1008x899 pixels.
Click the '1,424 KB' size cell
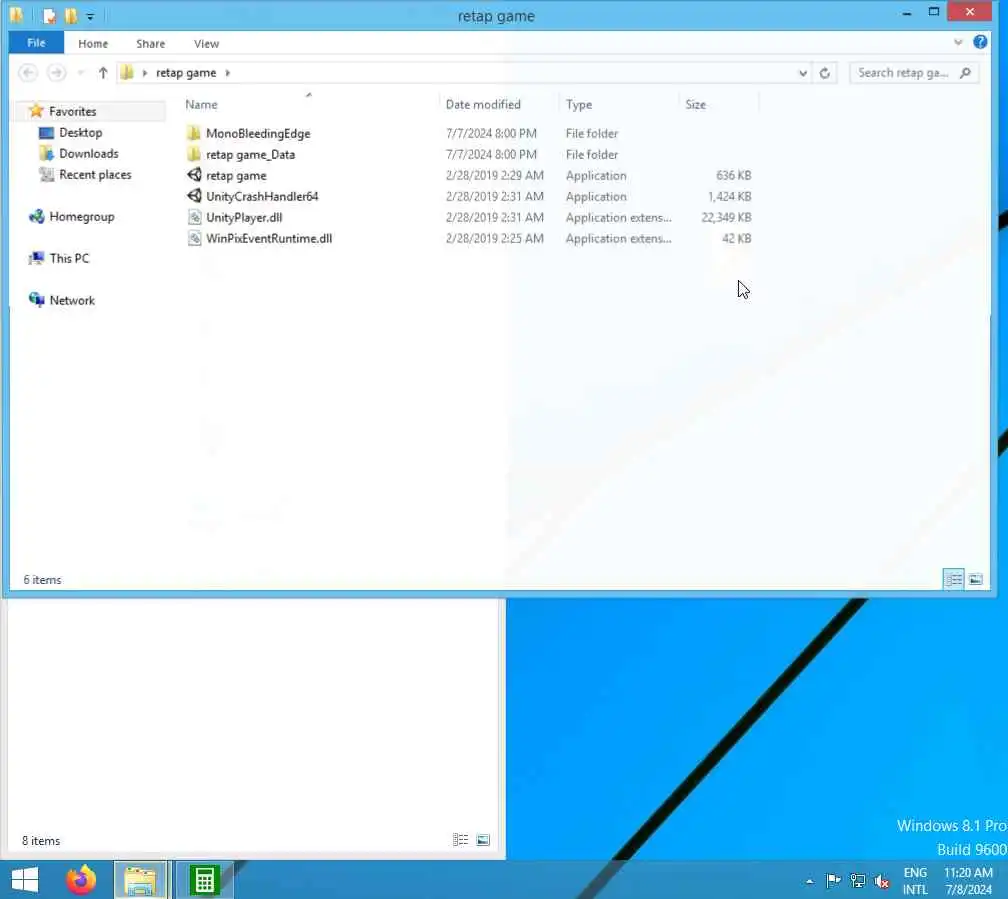click(729, 196)
